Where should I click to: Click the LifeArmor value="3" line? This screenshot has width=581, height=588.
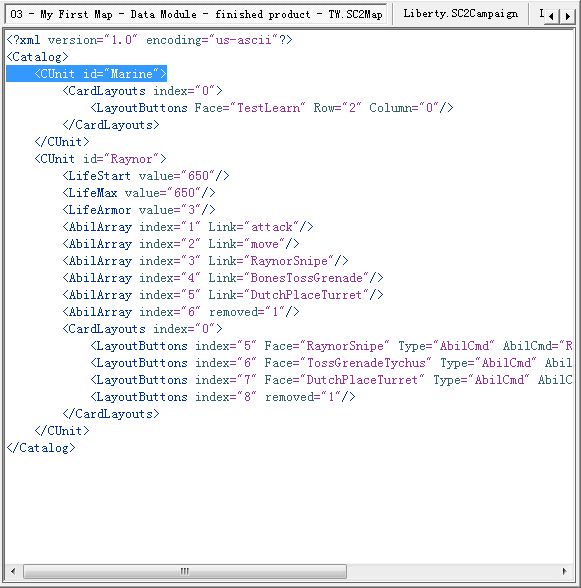(x=139, y=210)
